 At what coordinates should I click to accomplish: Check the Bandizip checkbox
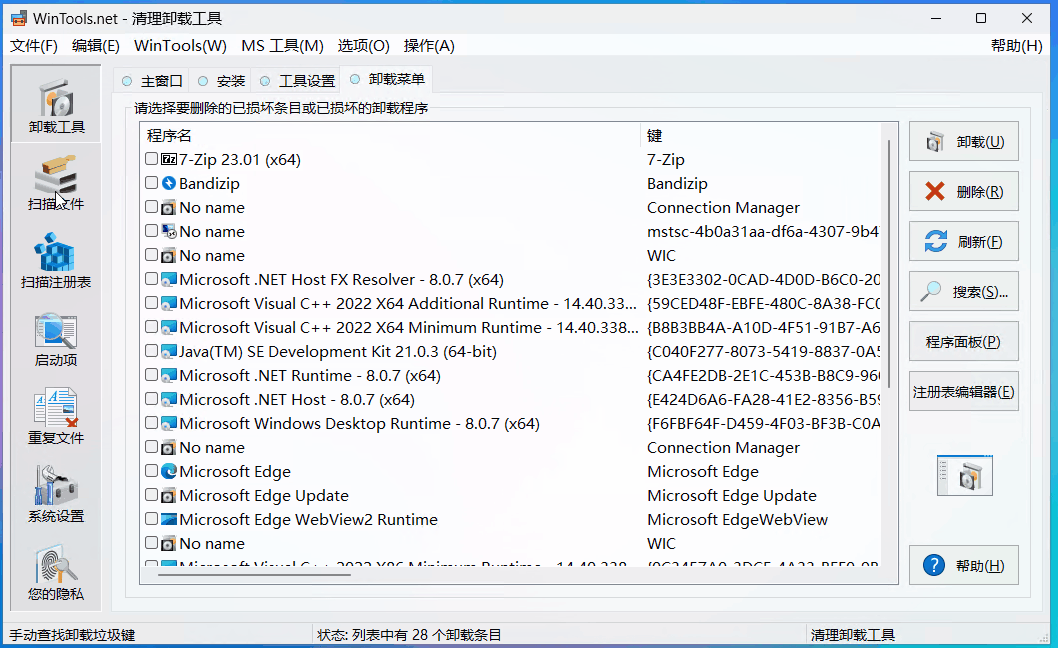pos(151,183)
